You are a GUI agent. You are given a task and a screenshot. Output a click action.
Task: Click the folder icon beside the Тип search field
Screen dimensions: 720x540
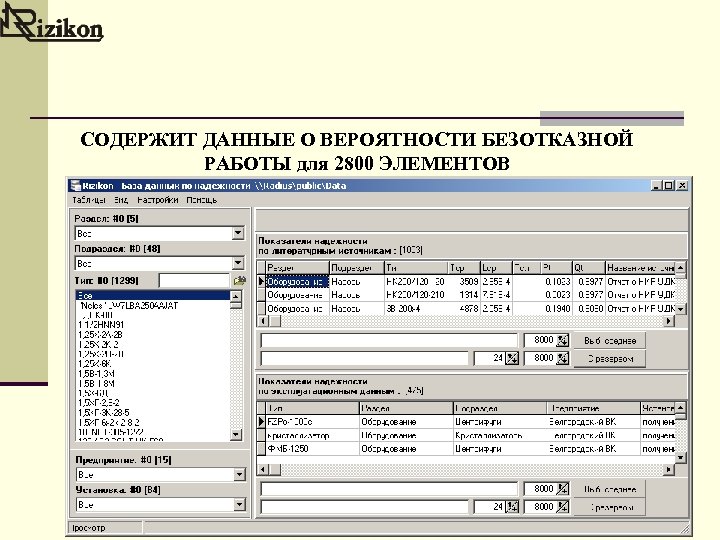point(240,281)
